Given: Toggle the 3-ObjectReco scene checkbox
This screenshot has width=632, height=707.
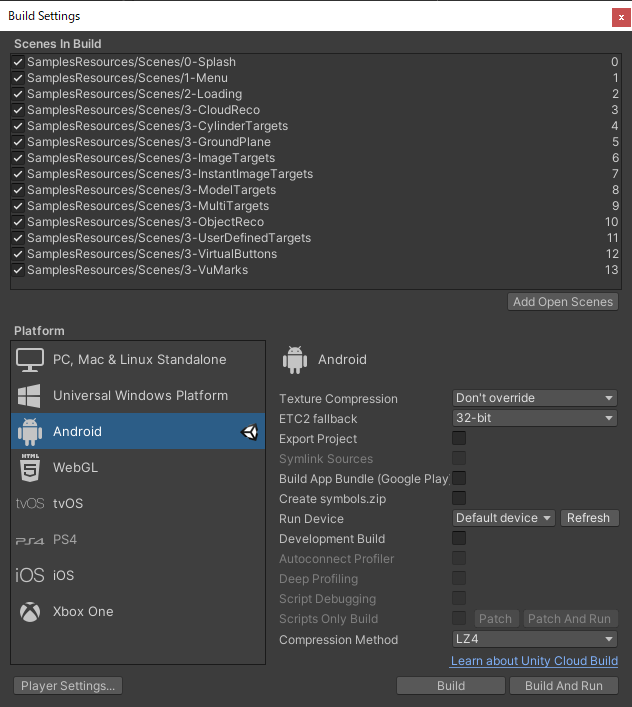Looking at the screenshot, I should click(x=18, y=222).
